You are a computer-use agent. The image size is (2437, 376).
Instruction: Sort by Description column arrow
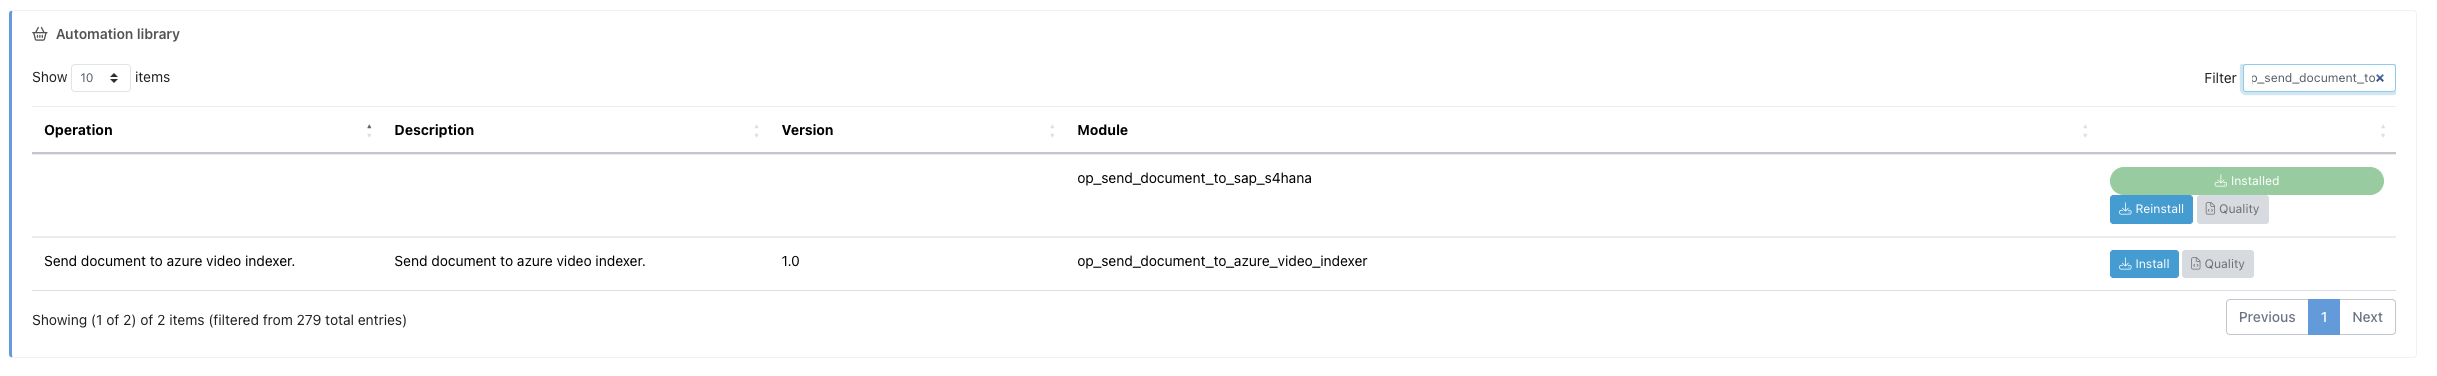[756, 131]
